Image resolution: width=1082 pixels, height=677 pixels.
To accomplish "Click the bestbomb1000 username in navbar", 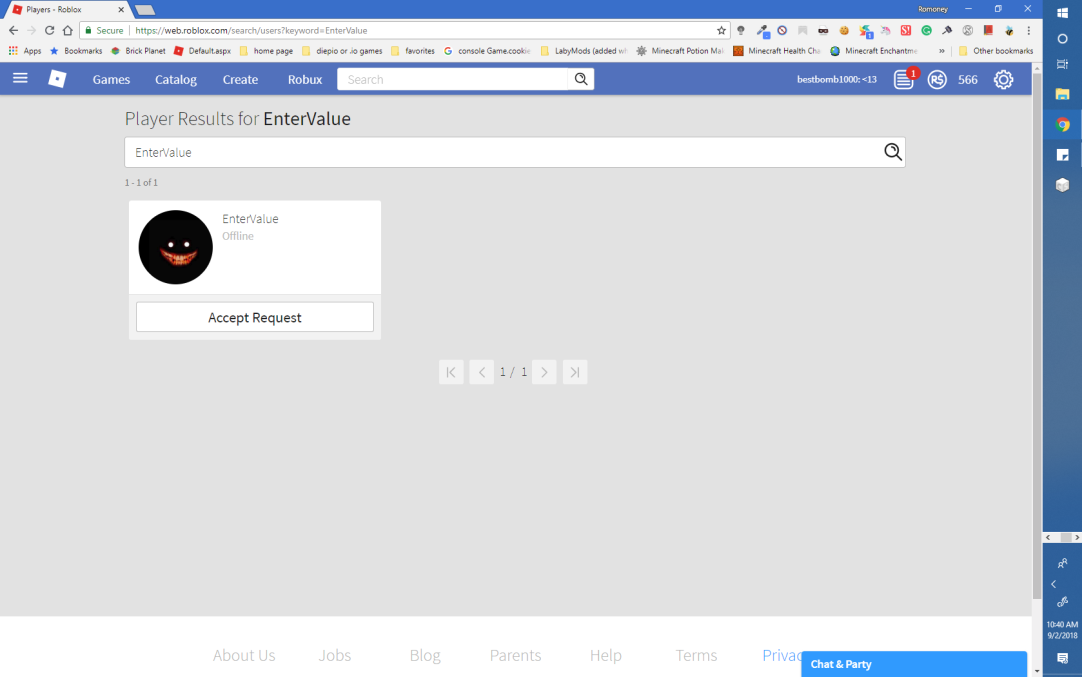I will pos(836,79).
